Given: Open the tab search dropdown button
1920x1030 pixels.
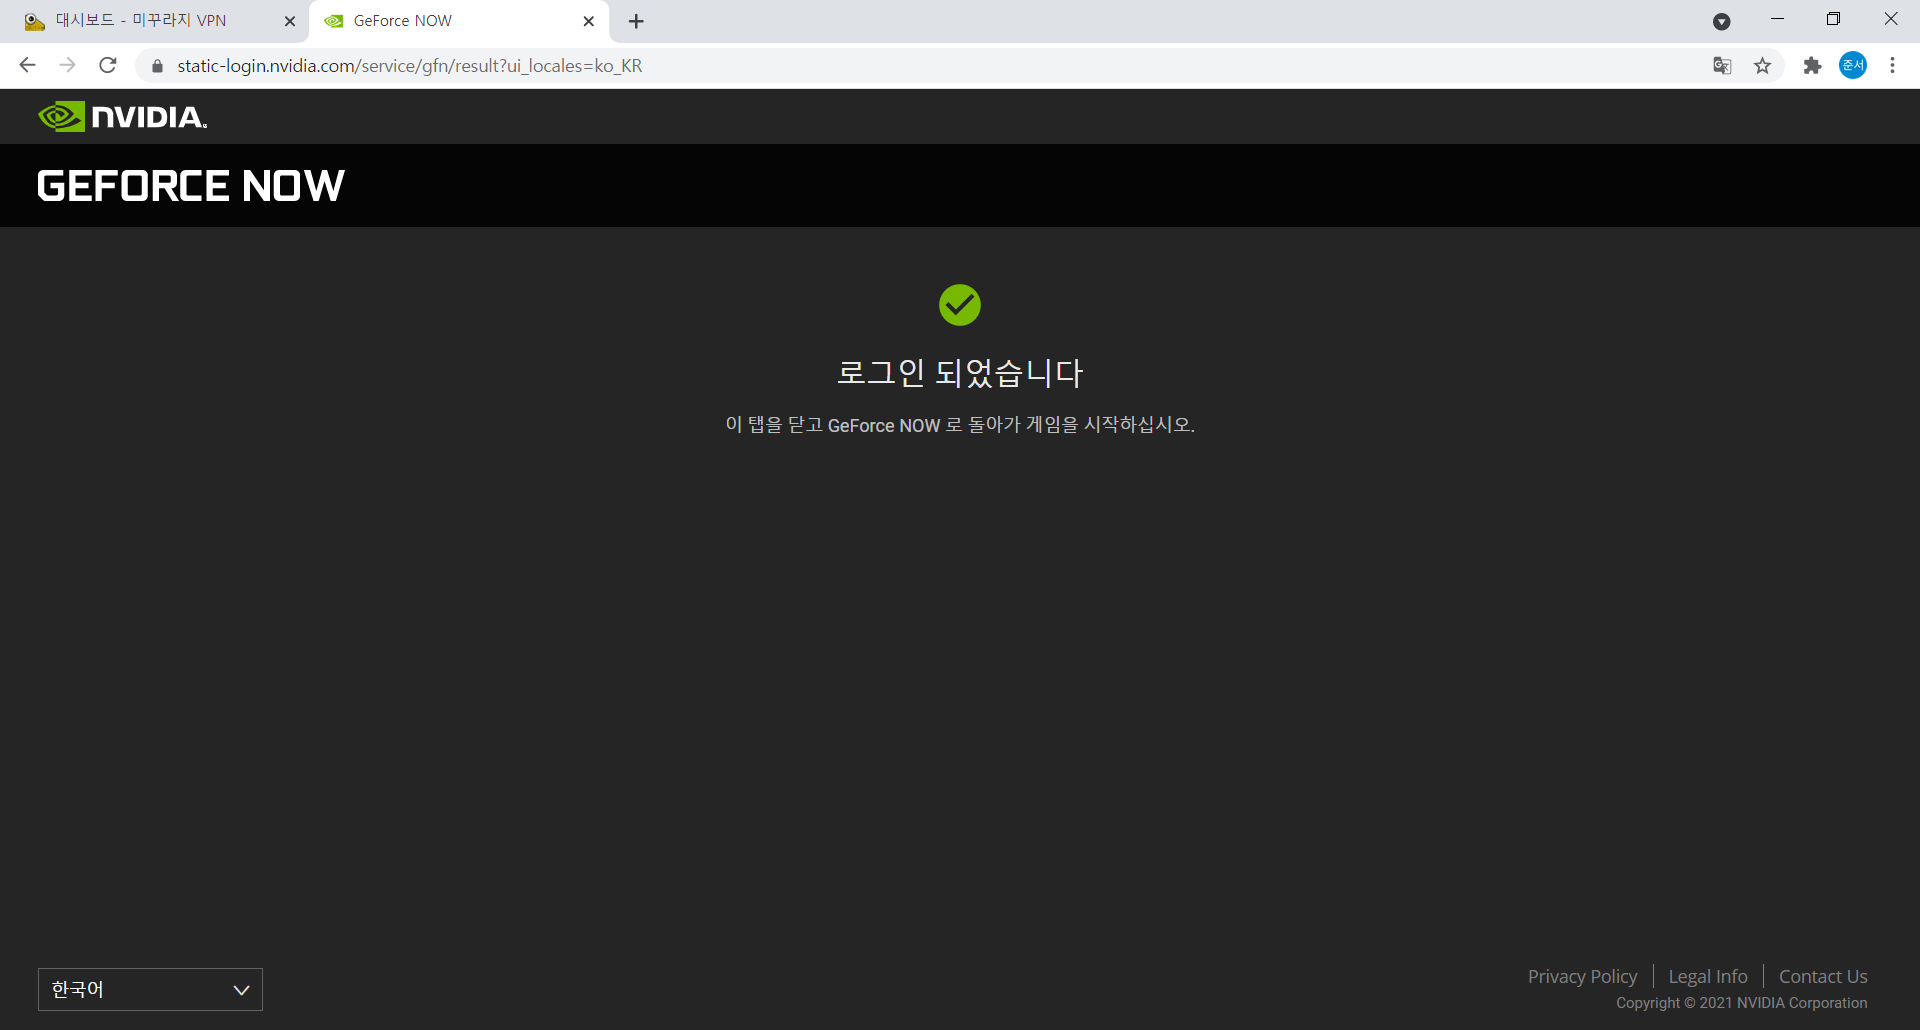Looking at the screenshot, I should [x=1722, y=21].
